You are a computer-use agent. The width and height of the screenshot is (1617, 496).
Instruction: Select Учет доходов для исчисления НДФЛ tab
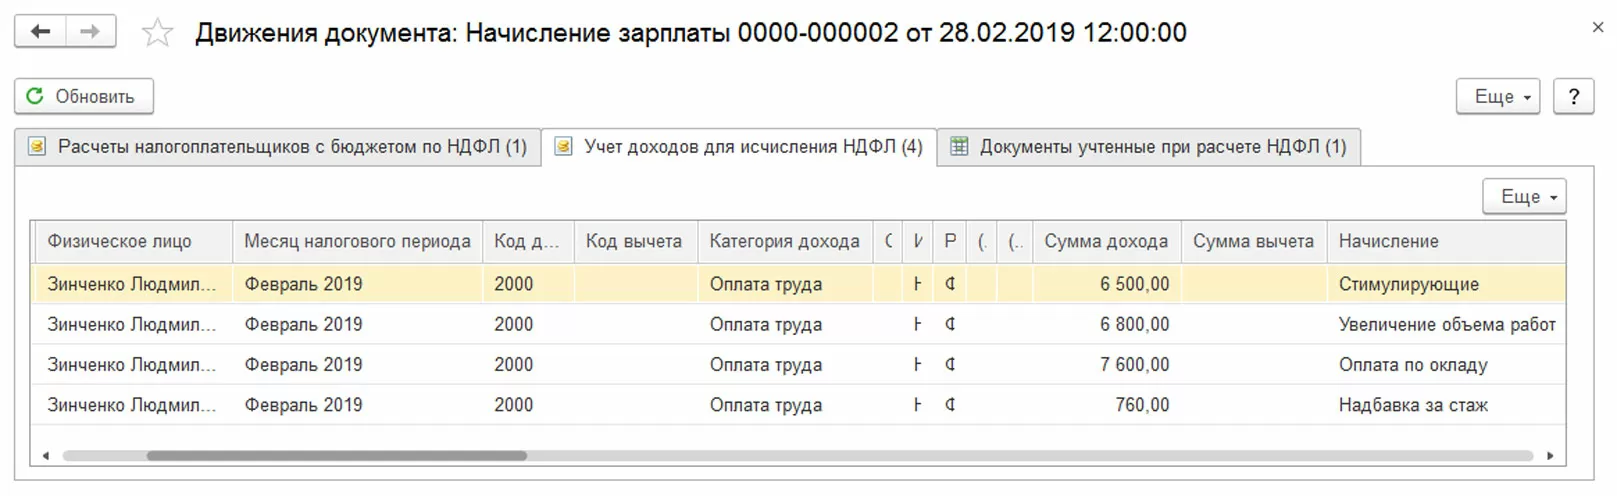pos(739,147)
